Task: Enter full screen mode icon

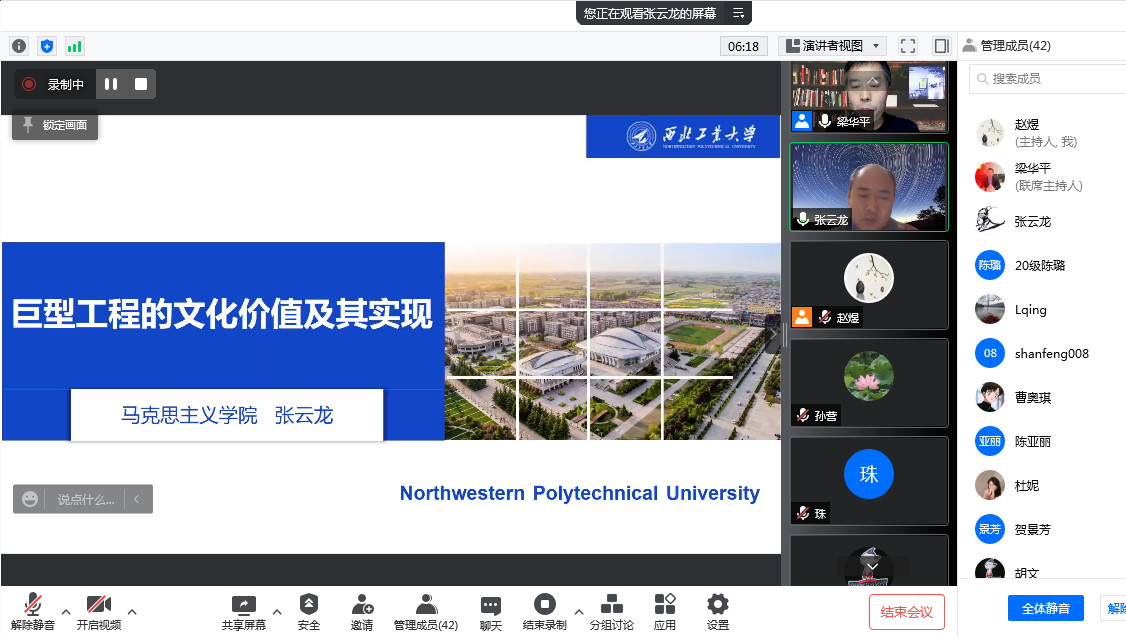Action: (908, 46)
